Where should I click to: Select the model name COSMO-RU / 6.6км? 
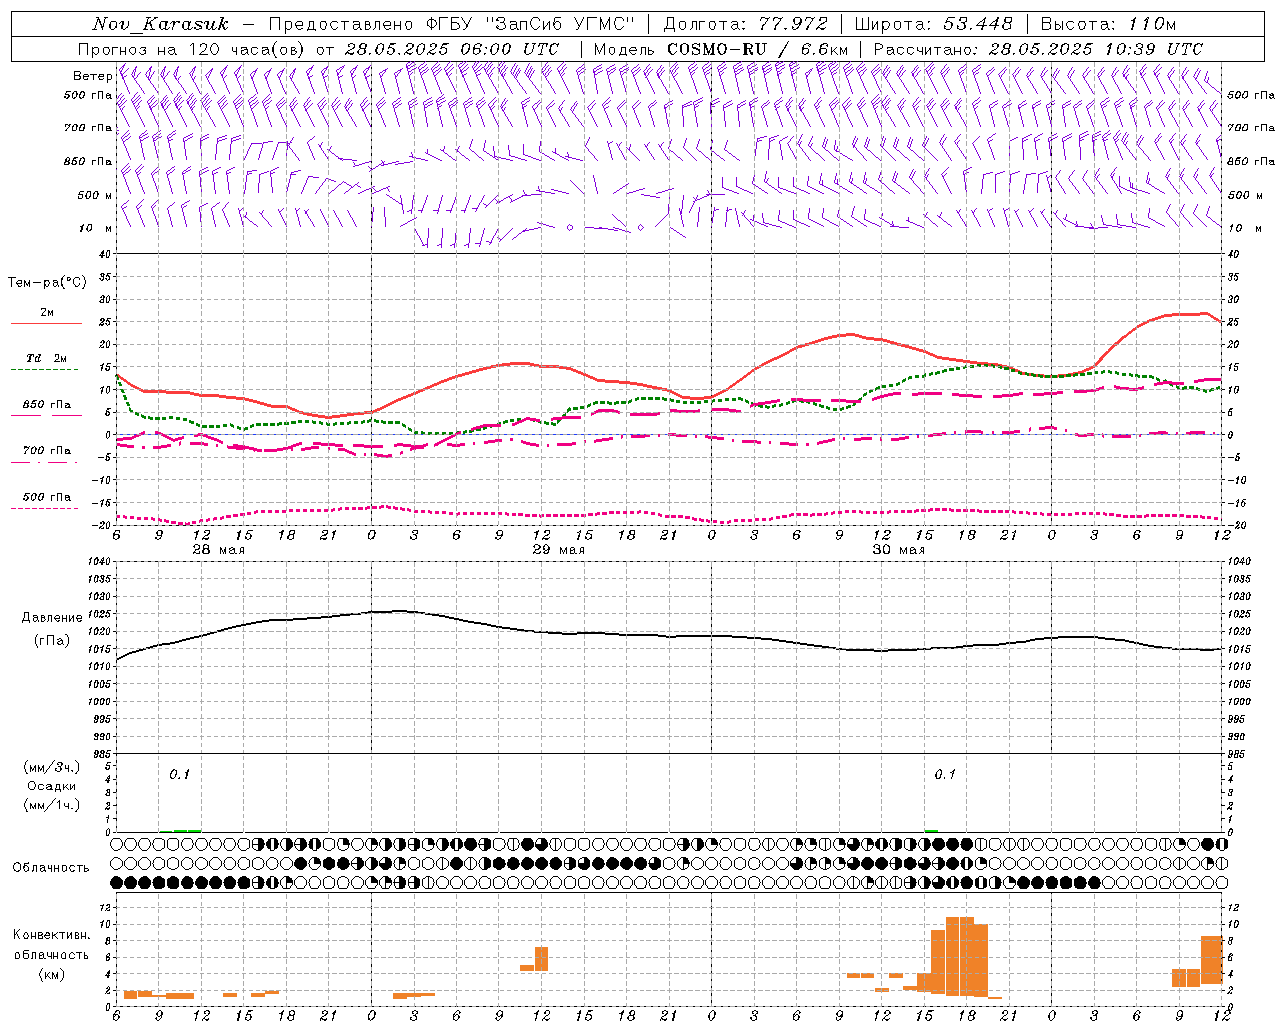(x=758, y=49)
